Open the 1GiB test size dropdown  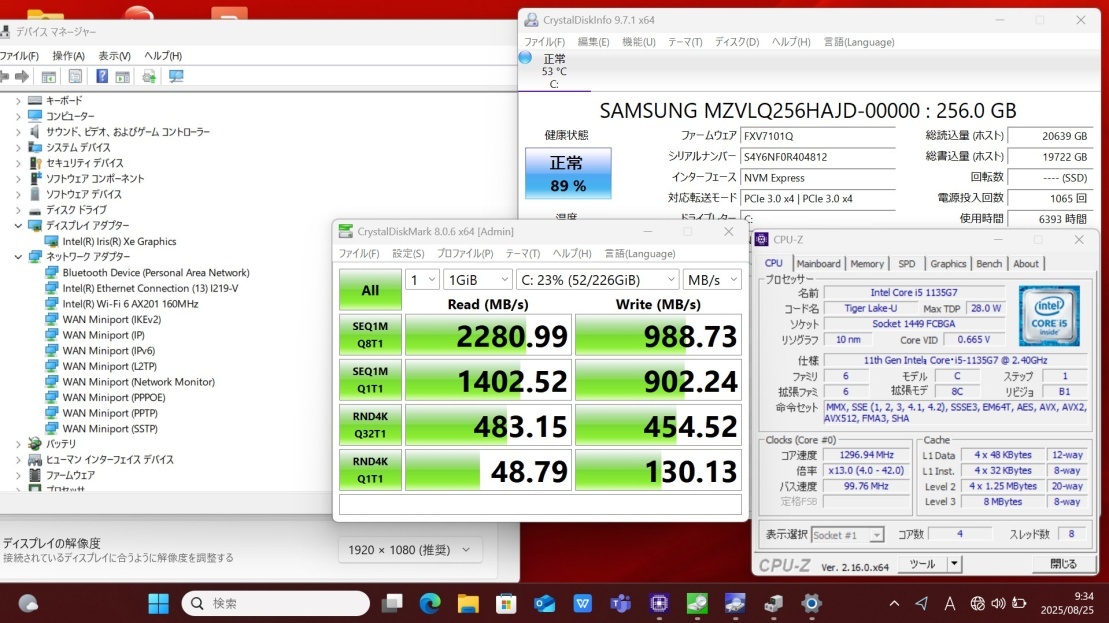(x=477, y=280)
